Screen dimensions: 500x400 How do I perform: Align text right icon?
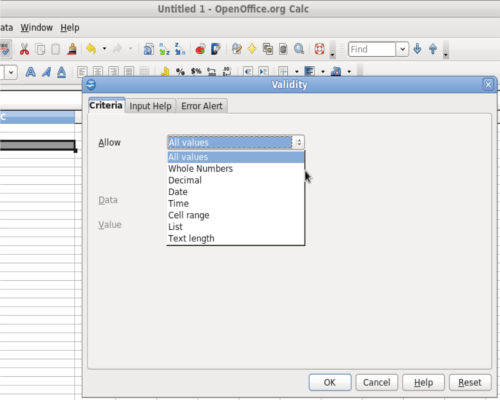[x=113, y=71]
